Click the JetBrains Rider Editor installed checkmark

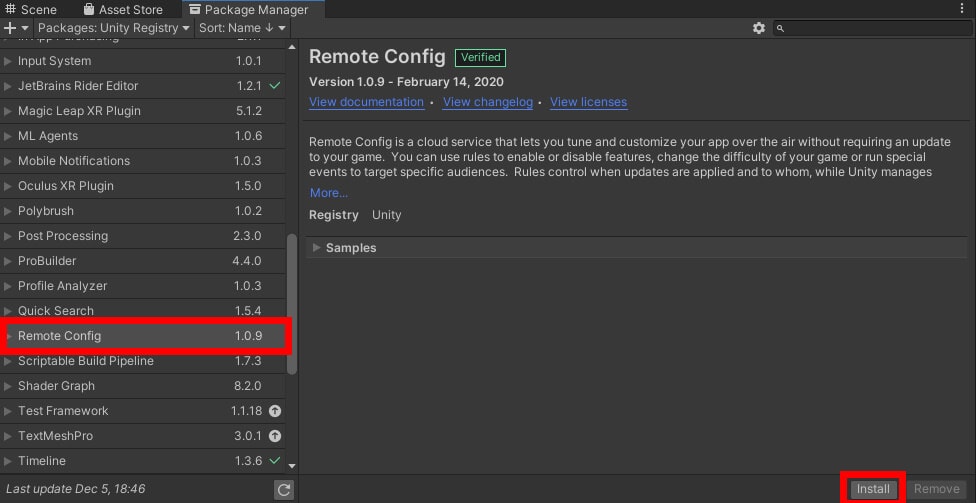pos(275,86)
